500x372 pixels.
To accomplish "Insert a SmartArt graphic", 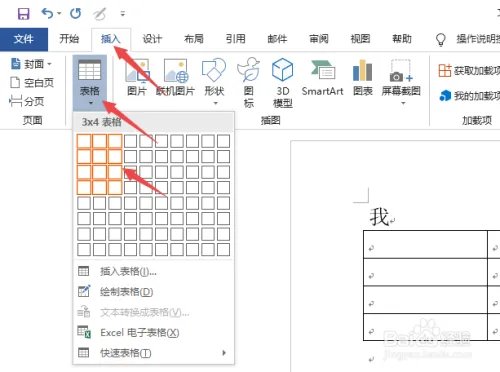I will click(322, 78).
